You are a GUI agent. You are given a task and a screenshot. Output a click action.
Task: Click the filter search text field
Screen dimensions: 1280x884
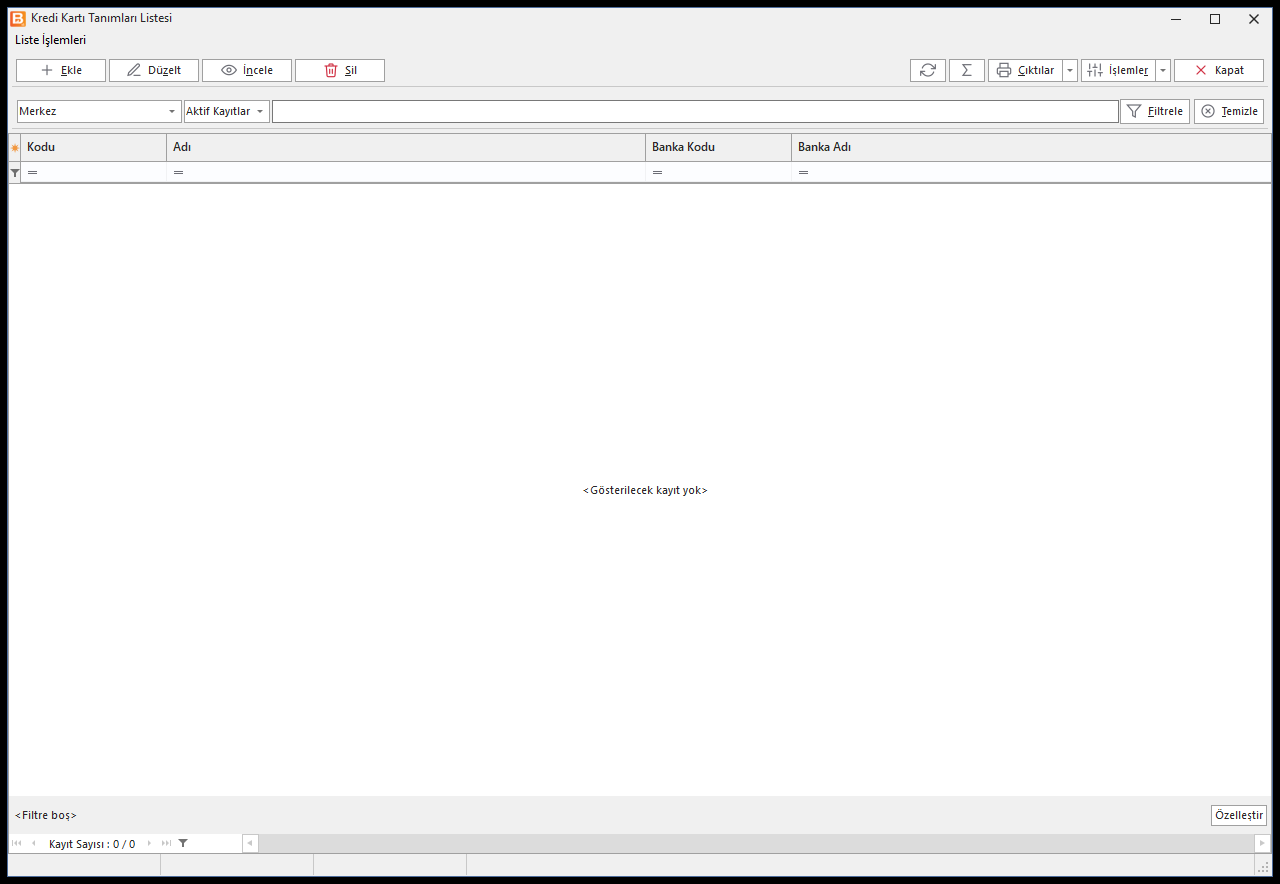[x=695, y=111]
